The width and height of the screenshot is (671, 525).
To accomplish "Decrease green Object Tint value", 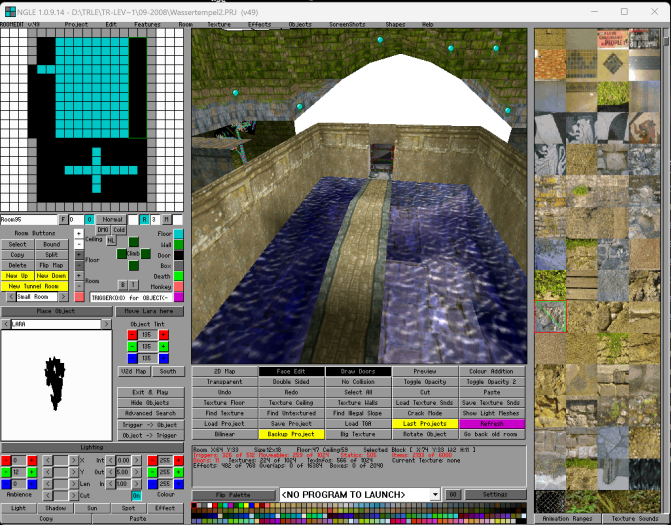I will [x=132, y=346].
